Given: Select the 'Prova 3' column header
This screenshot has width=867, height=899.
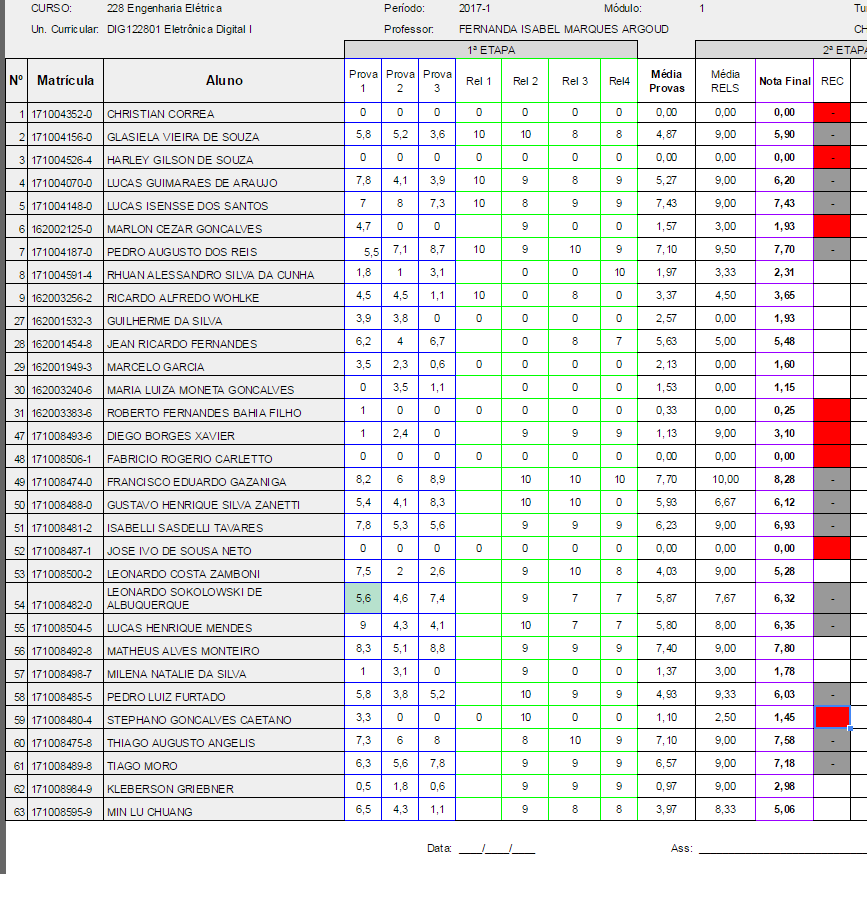Looking at the screenshot, I should [436, 80].
